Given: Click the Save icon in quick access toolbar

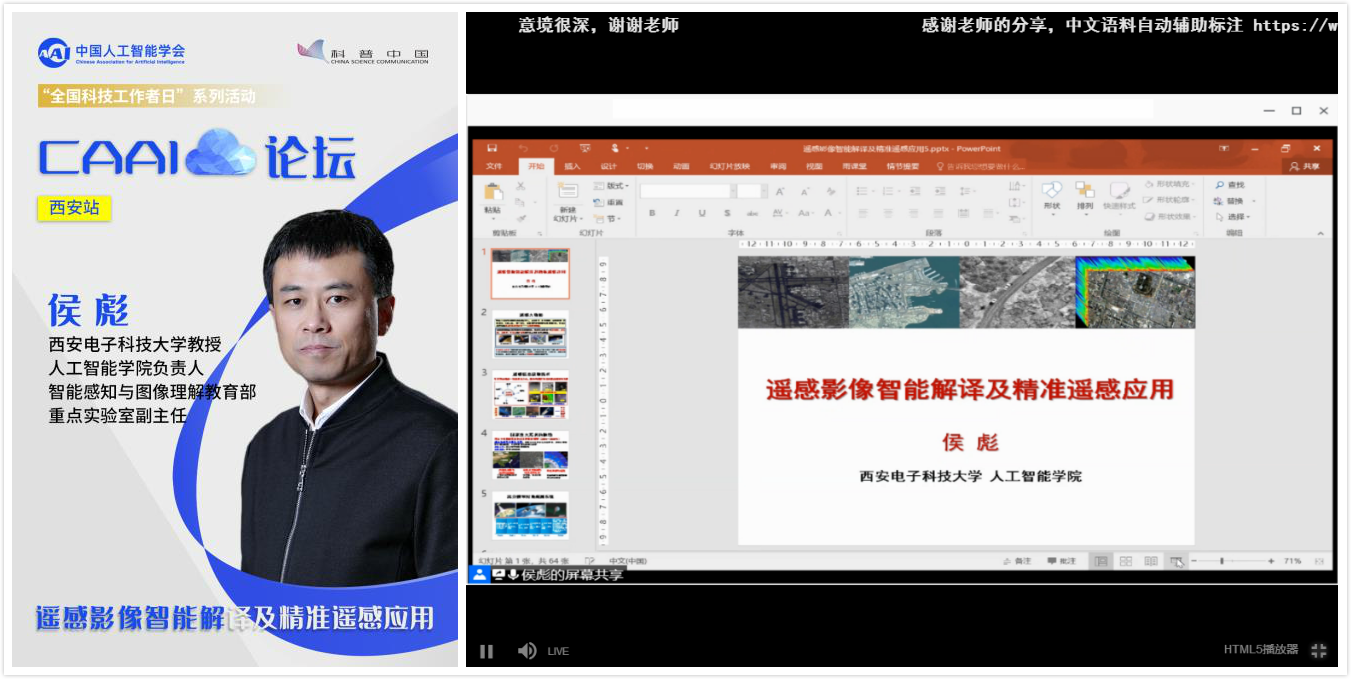Looking at the screenshot, I should (x=492, y=148).
